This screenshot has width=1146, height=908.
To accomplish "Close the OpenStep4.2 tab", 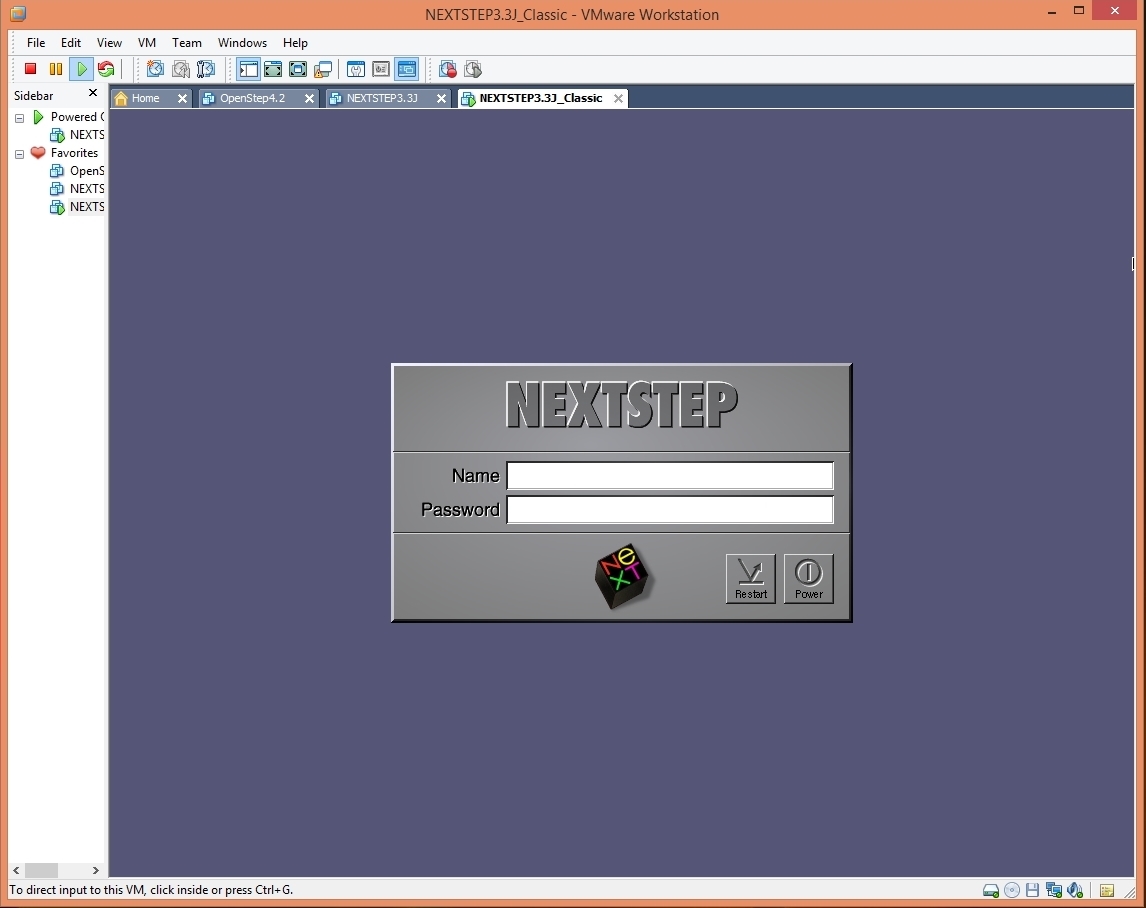I will click(309, 98).
